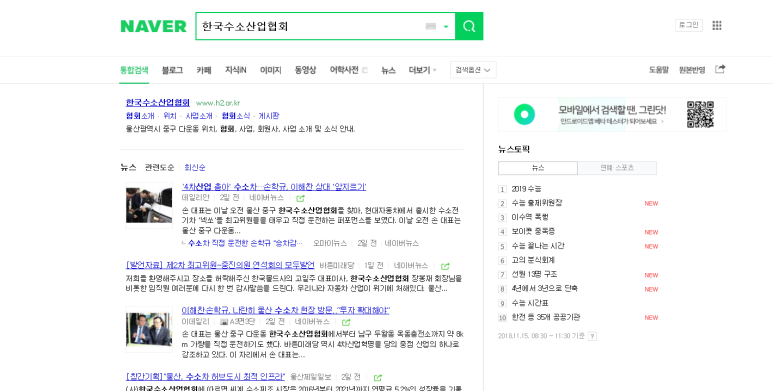Open news topic 고의 분식회계
Image resolution: width=773 pixels, height=391 pixels.
[533, 260]
